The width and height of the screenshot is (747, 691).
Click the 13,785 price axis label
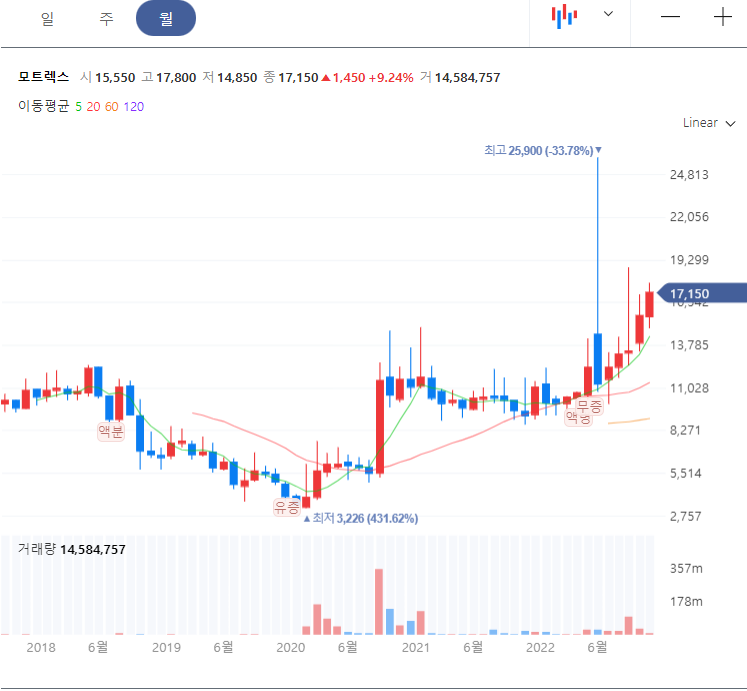689,345
